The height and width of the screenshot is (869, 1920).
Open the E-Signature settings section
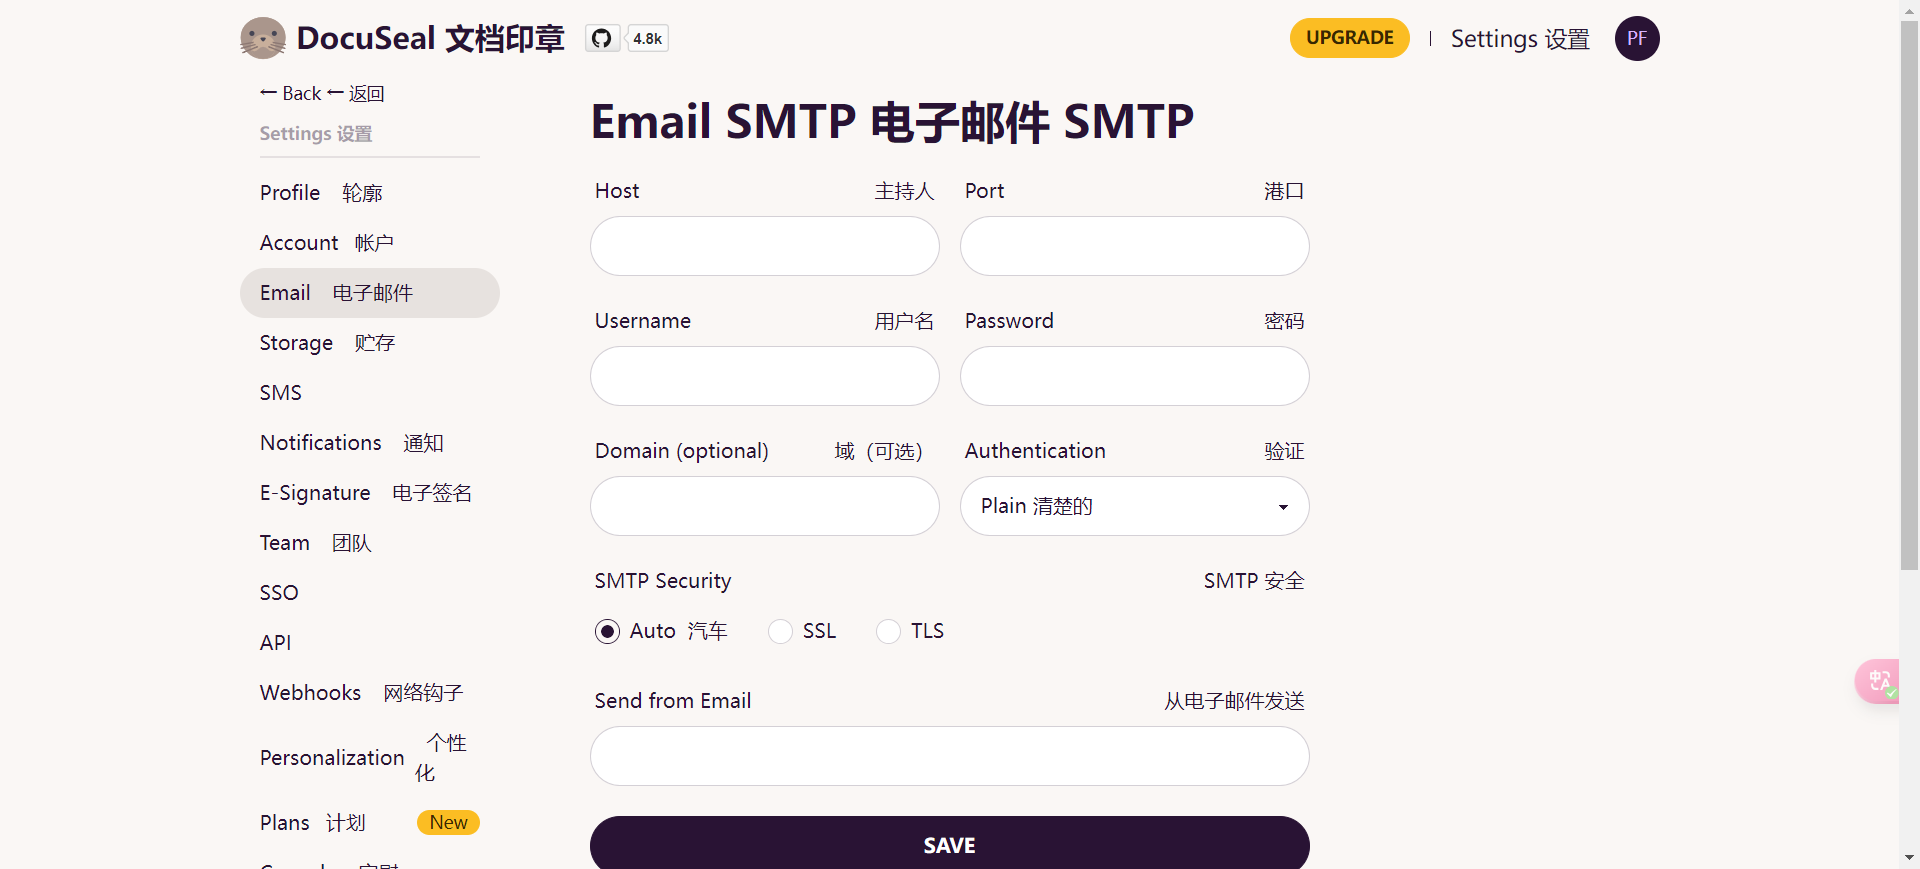(315, 493)
